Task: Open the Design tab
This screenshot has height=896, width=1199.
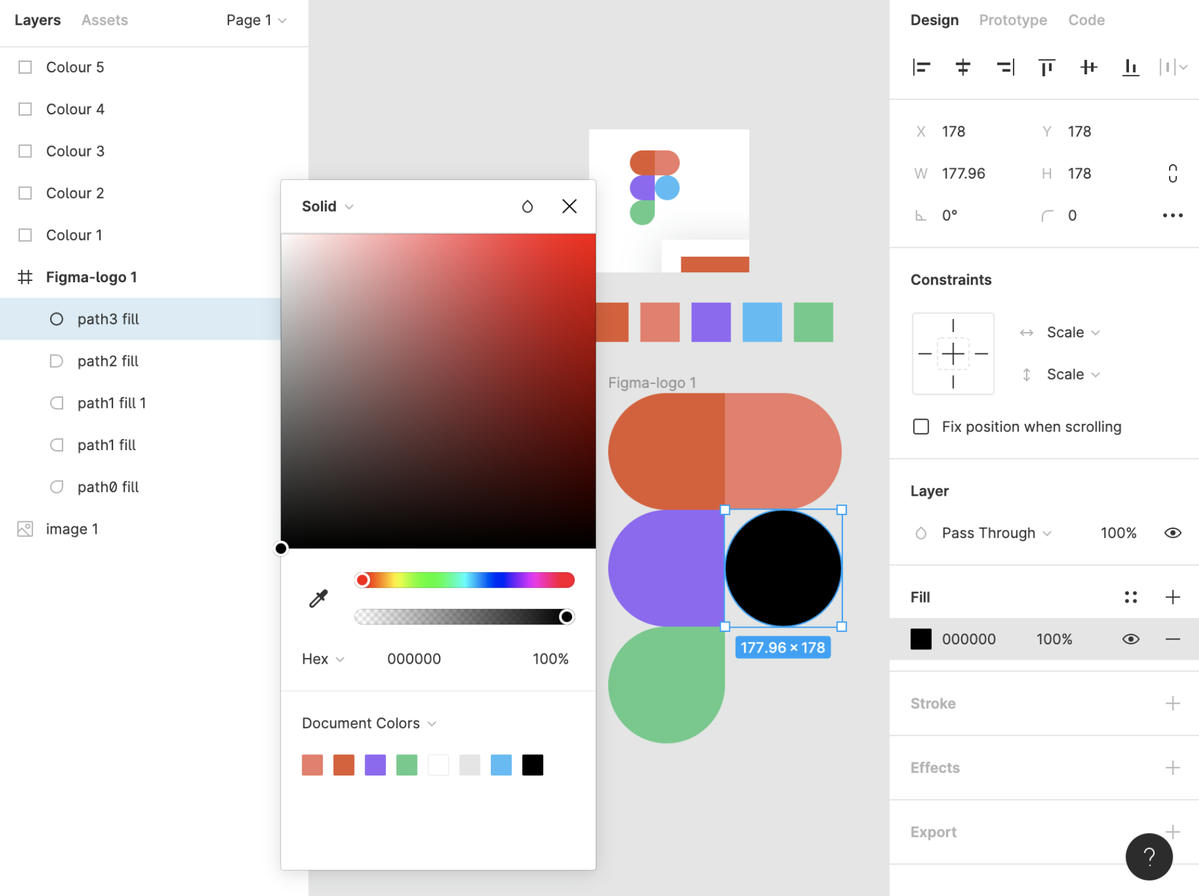Action: point(934,20)
